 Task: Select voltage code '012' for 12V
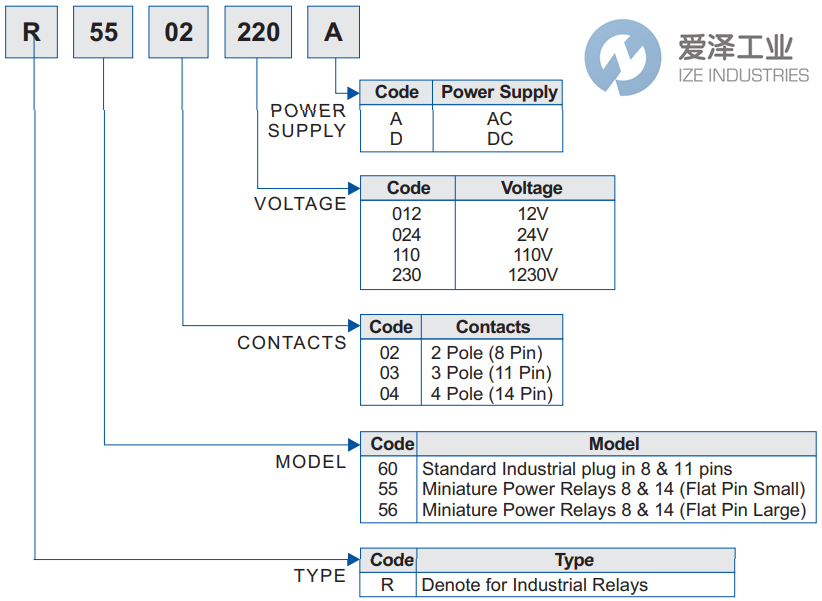tap(406, 214)
